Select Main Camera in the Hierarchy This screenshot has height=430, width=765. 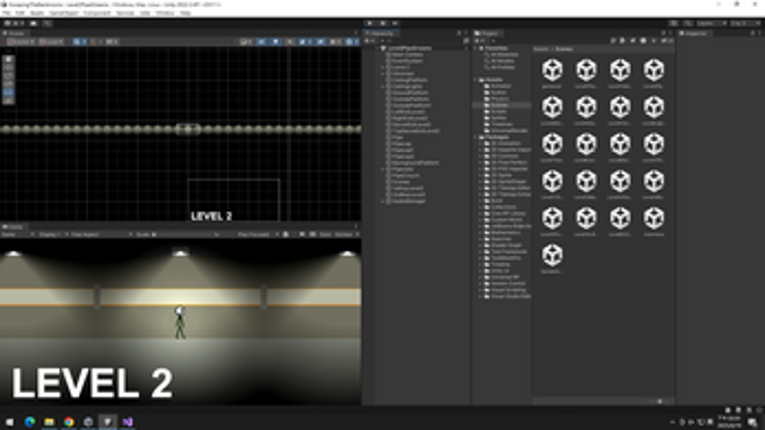407,55
